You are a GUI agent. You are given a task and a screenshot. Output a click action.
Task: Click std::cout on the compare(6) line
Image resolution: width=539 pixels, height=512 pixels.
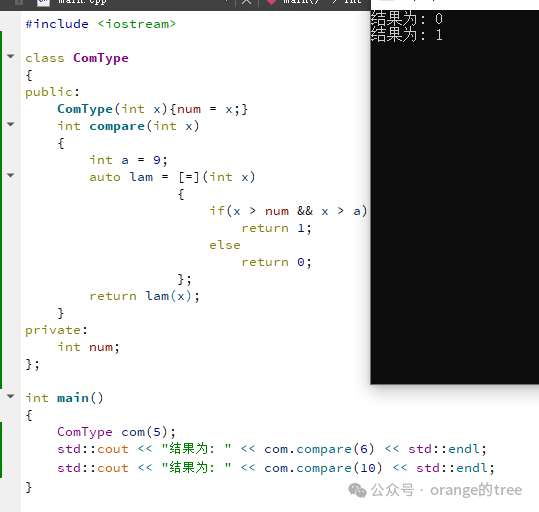(x=93, y=449)
